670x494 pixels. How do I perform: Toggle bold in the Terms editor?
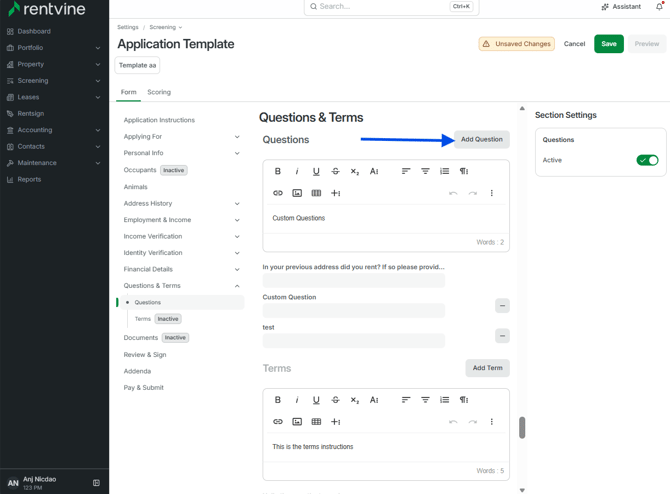tap(278, 400)
